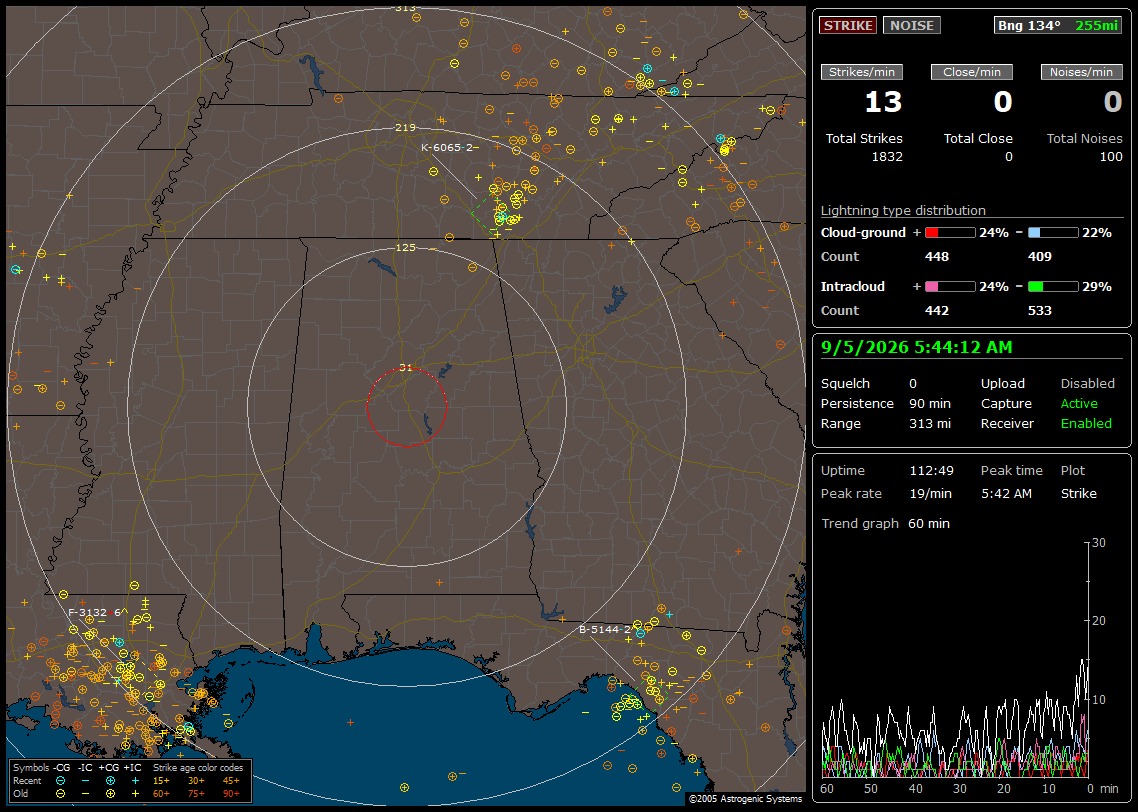Select storm cell label K-6065-2
This screenshot has width=1138, height=812.
pyautogui.click(x=447, y=147)
